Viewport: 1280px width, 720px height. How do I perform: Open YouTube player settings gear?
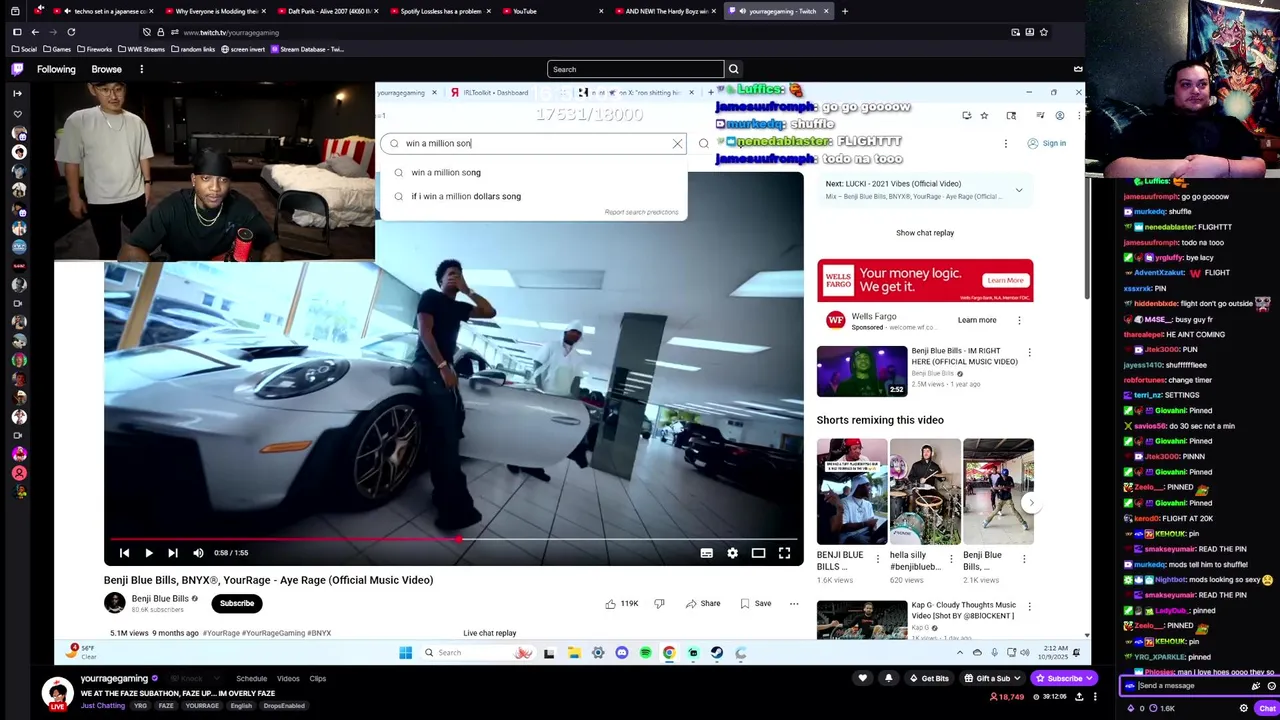pyautogui.click(x=732, y=553)
